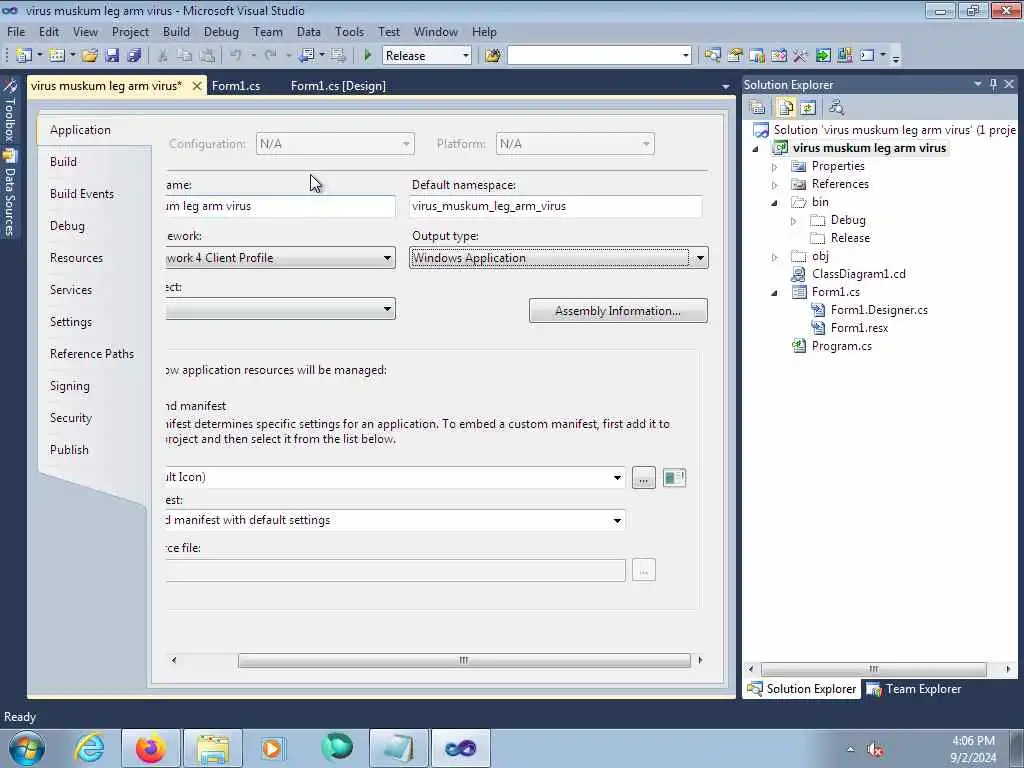Click the Command Window toolbar icon
1024x768 pixels.
(x=867, y=56)
